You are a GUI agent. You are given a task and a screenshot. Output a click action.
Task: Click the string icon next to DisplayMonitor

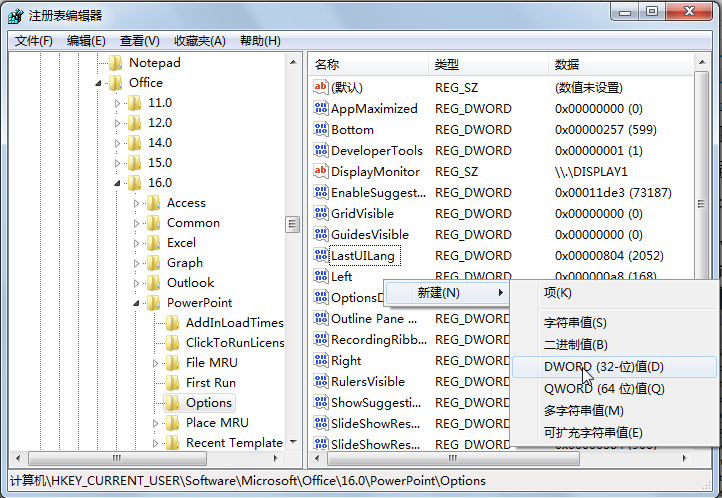[321, 171]
